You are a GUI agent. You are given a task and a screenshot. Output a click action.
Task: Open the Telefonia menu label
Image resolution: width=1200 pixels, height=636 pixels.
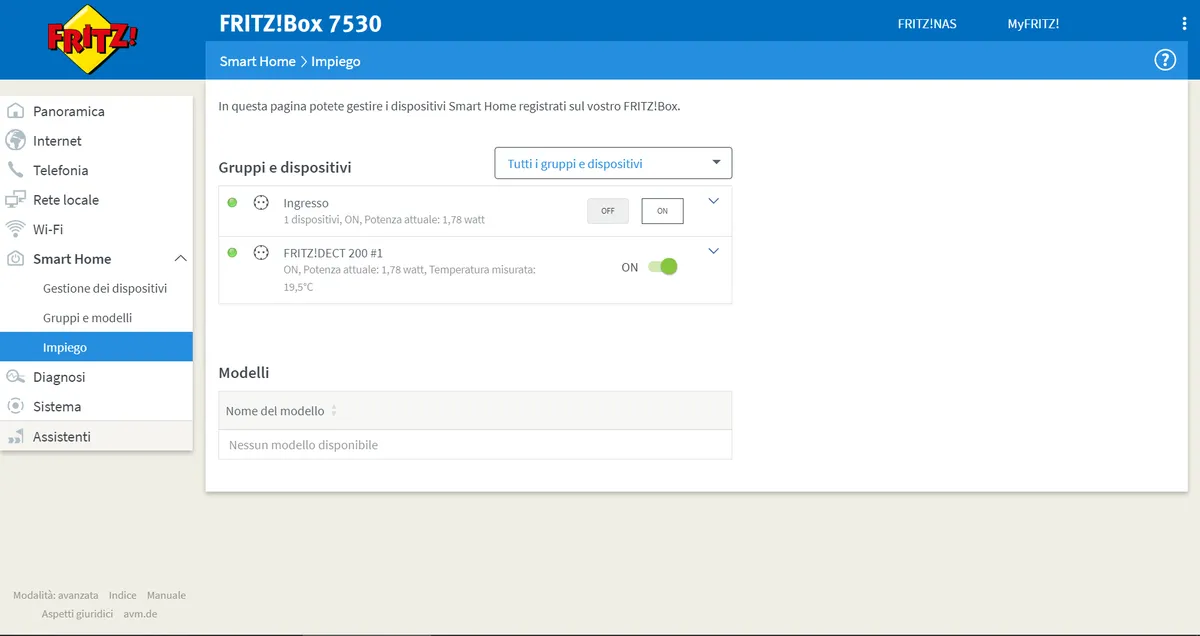pyautogui.click(x=61, y=170)
